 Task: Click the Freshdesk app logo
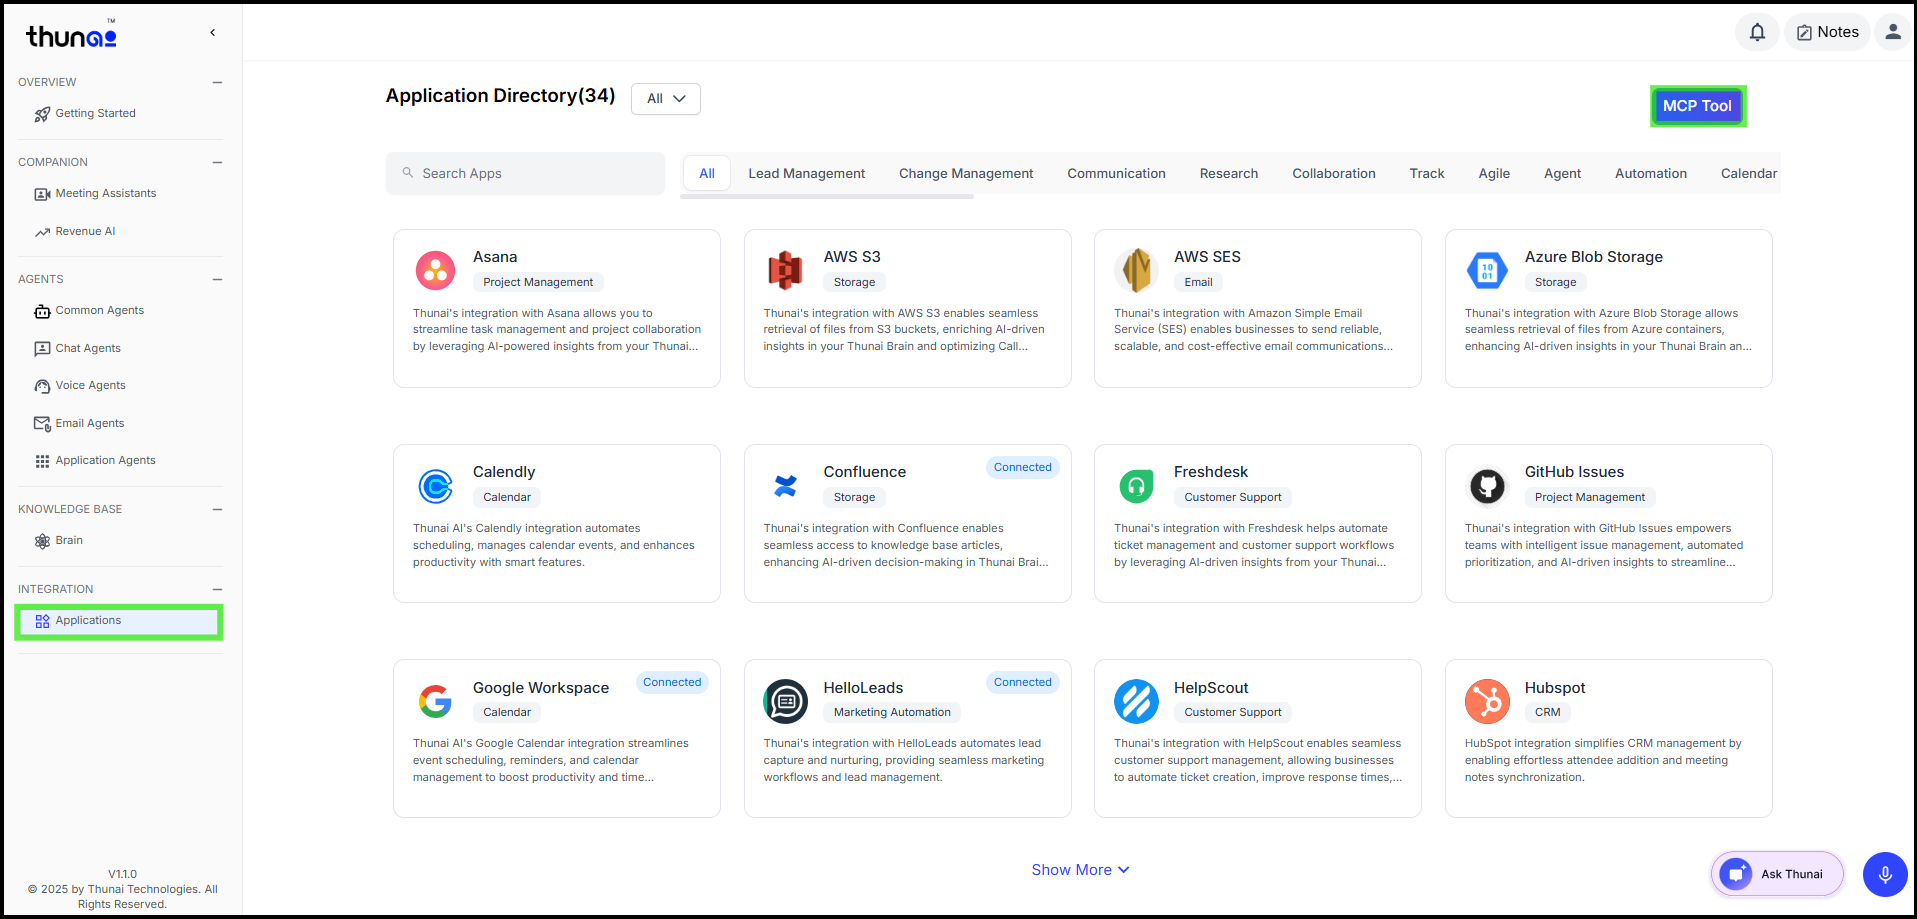coord(1136,486)
